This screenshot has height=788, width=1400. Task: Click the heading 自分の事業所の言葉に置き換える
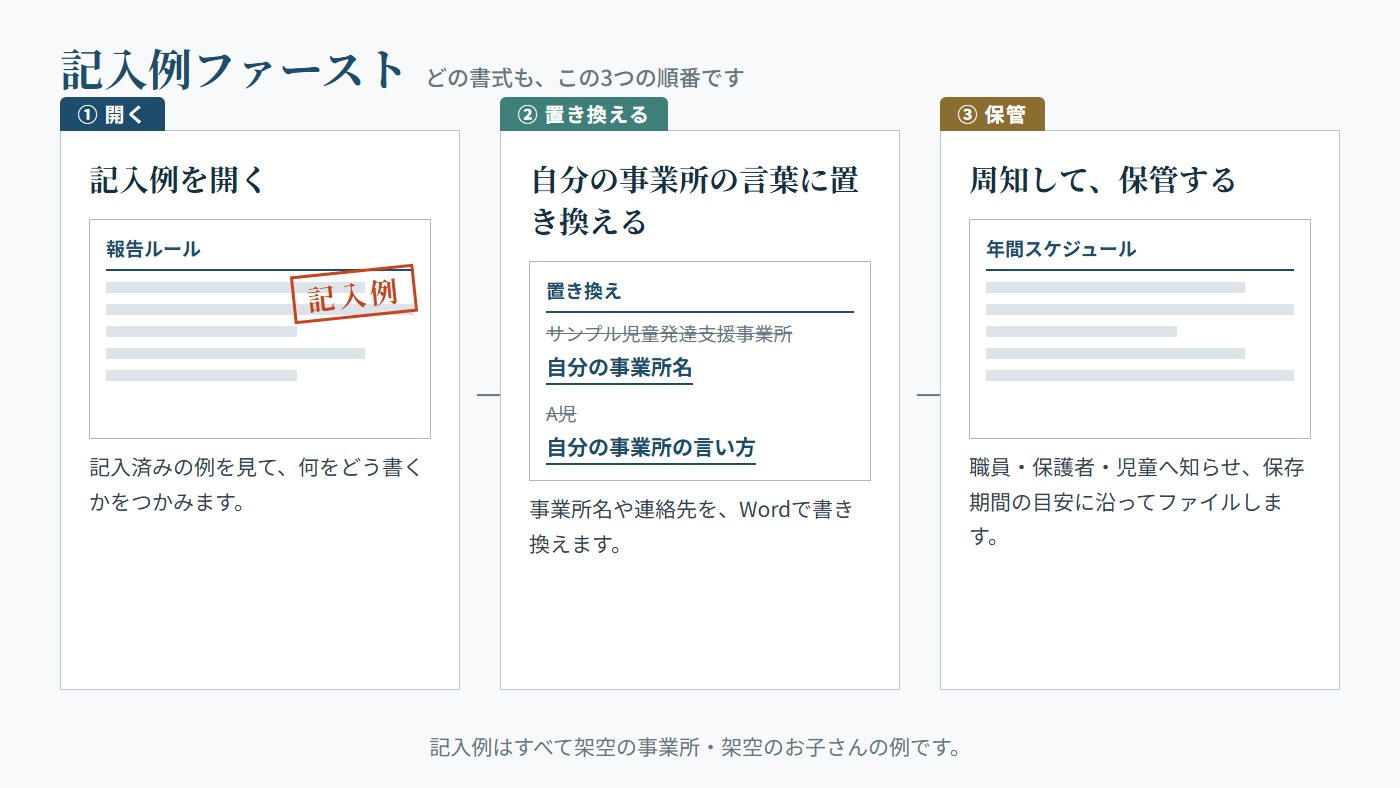(695, 201)
